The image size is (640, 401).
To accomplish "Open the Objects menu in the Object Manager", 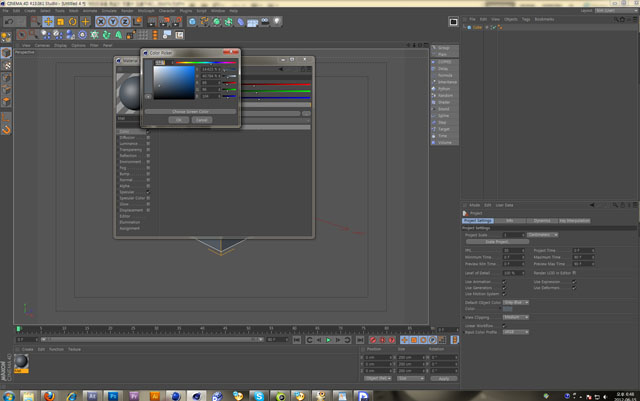I will click(511, 19).
